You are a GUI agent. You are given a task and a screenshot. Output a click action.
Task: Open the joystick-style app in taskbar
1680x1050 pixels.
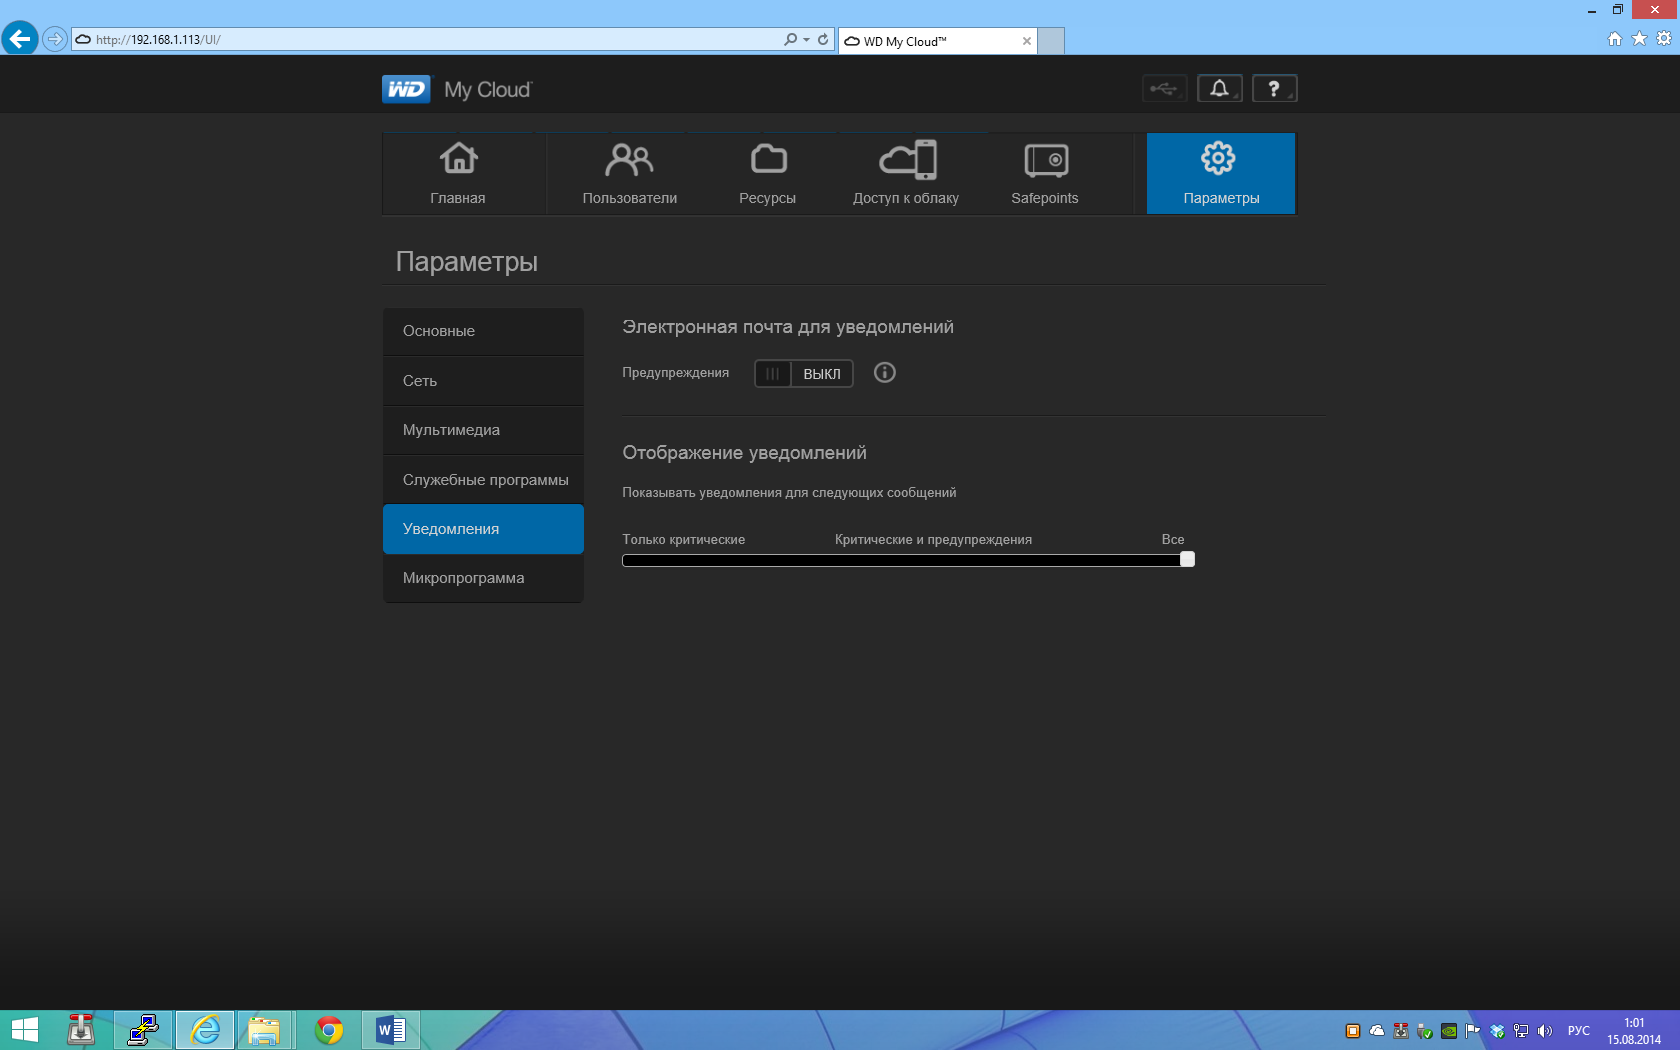81,1030
